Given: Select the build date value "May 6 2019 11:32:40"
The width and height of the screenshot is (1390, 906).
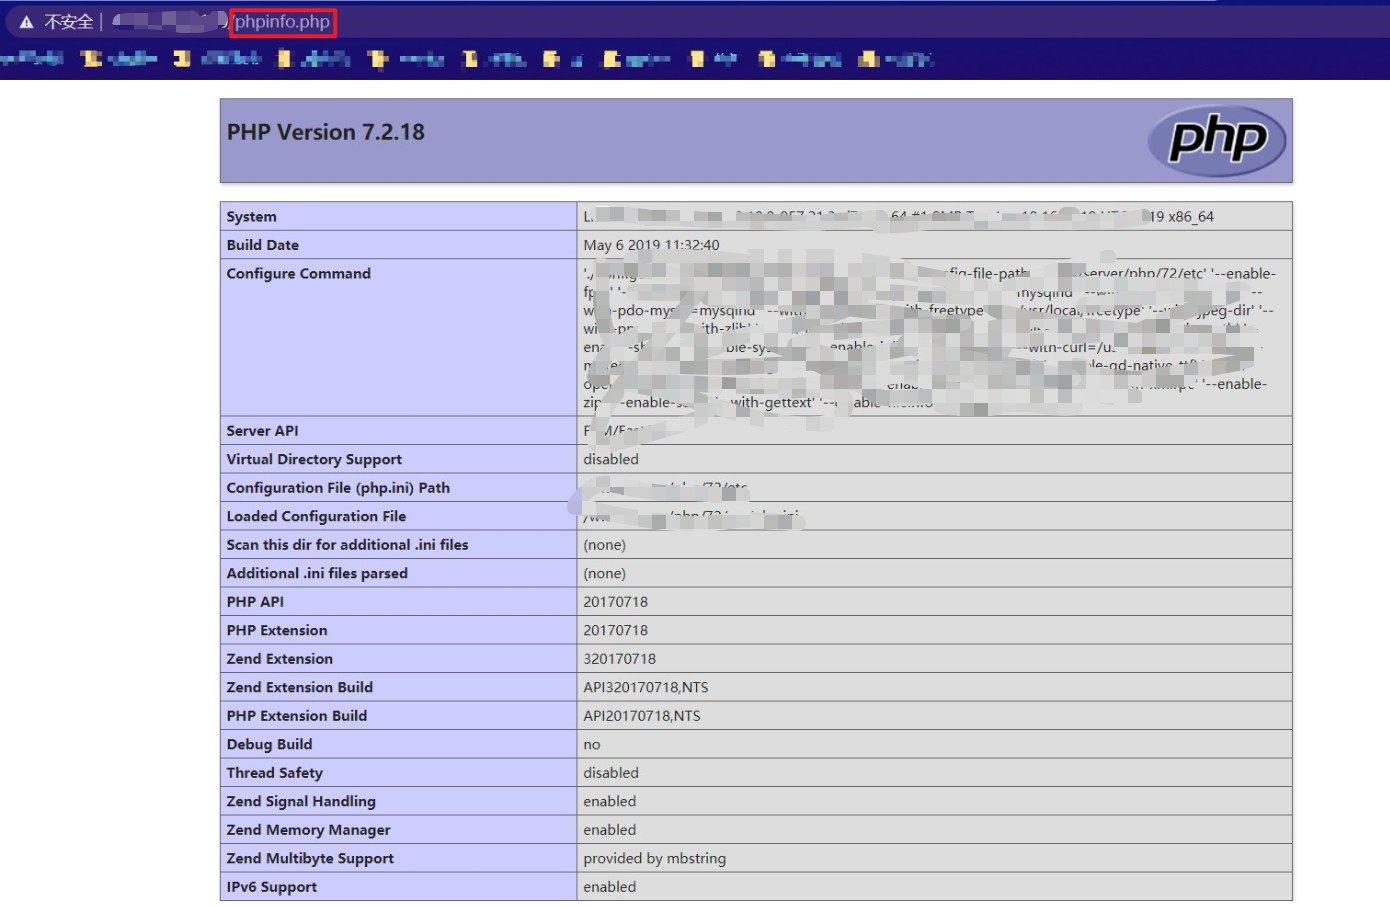Looking at the screenshot, I should tap(651, 245).
